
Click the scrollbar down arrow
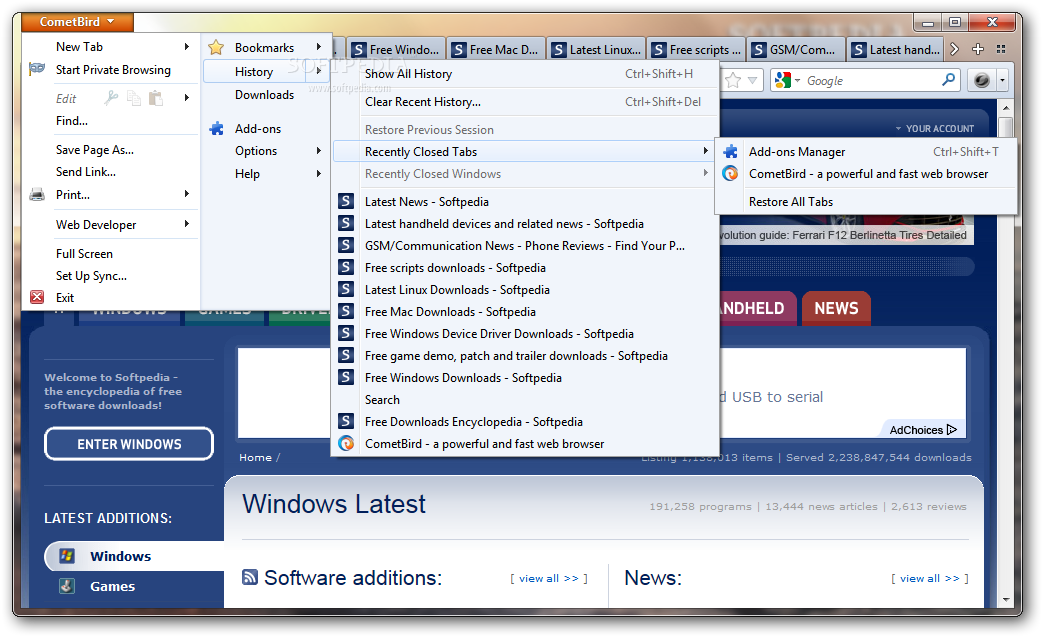point(1006,599)
